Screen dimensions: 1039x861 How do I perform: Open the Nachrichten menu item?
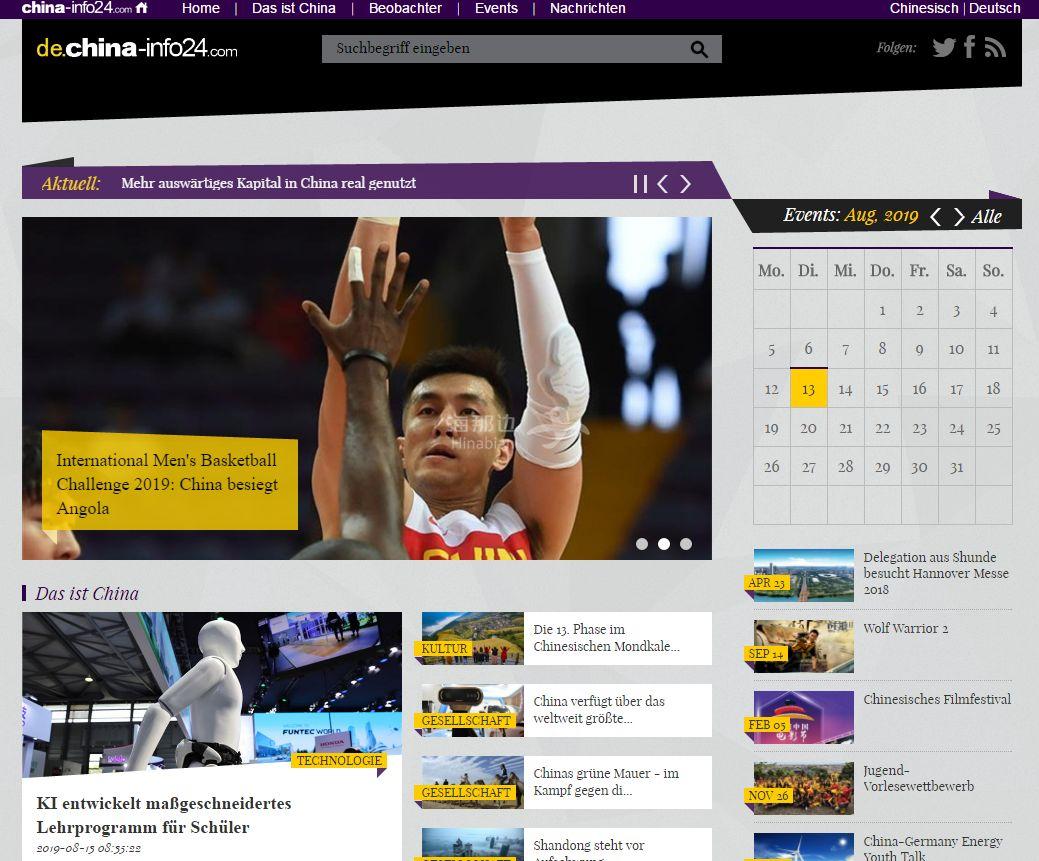pyautogui.click(x=587, y=8)
